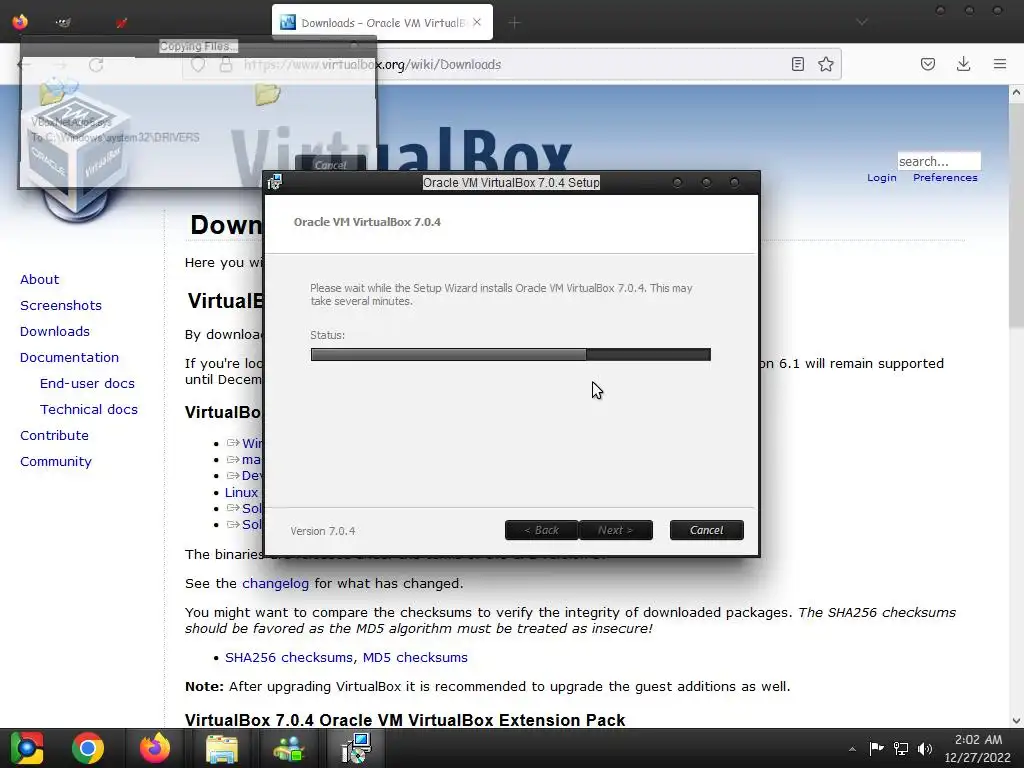
Task: Open File Explorer from the taskbar
Action: (222, 748)
